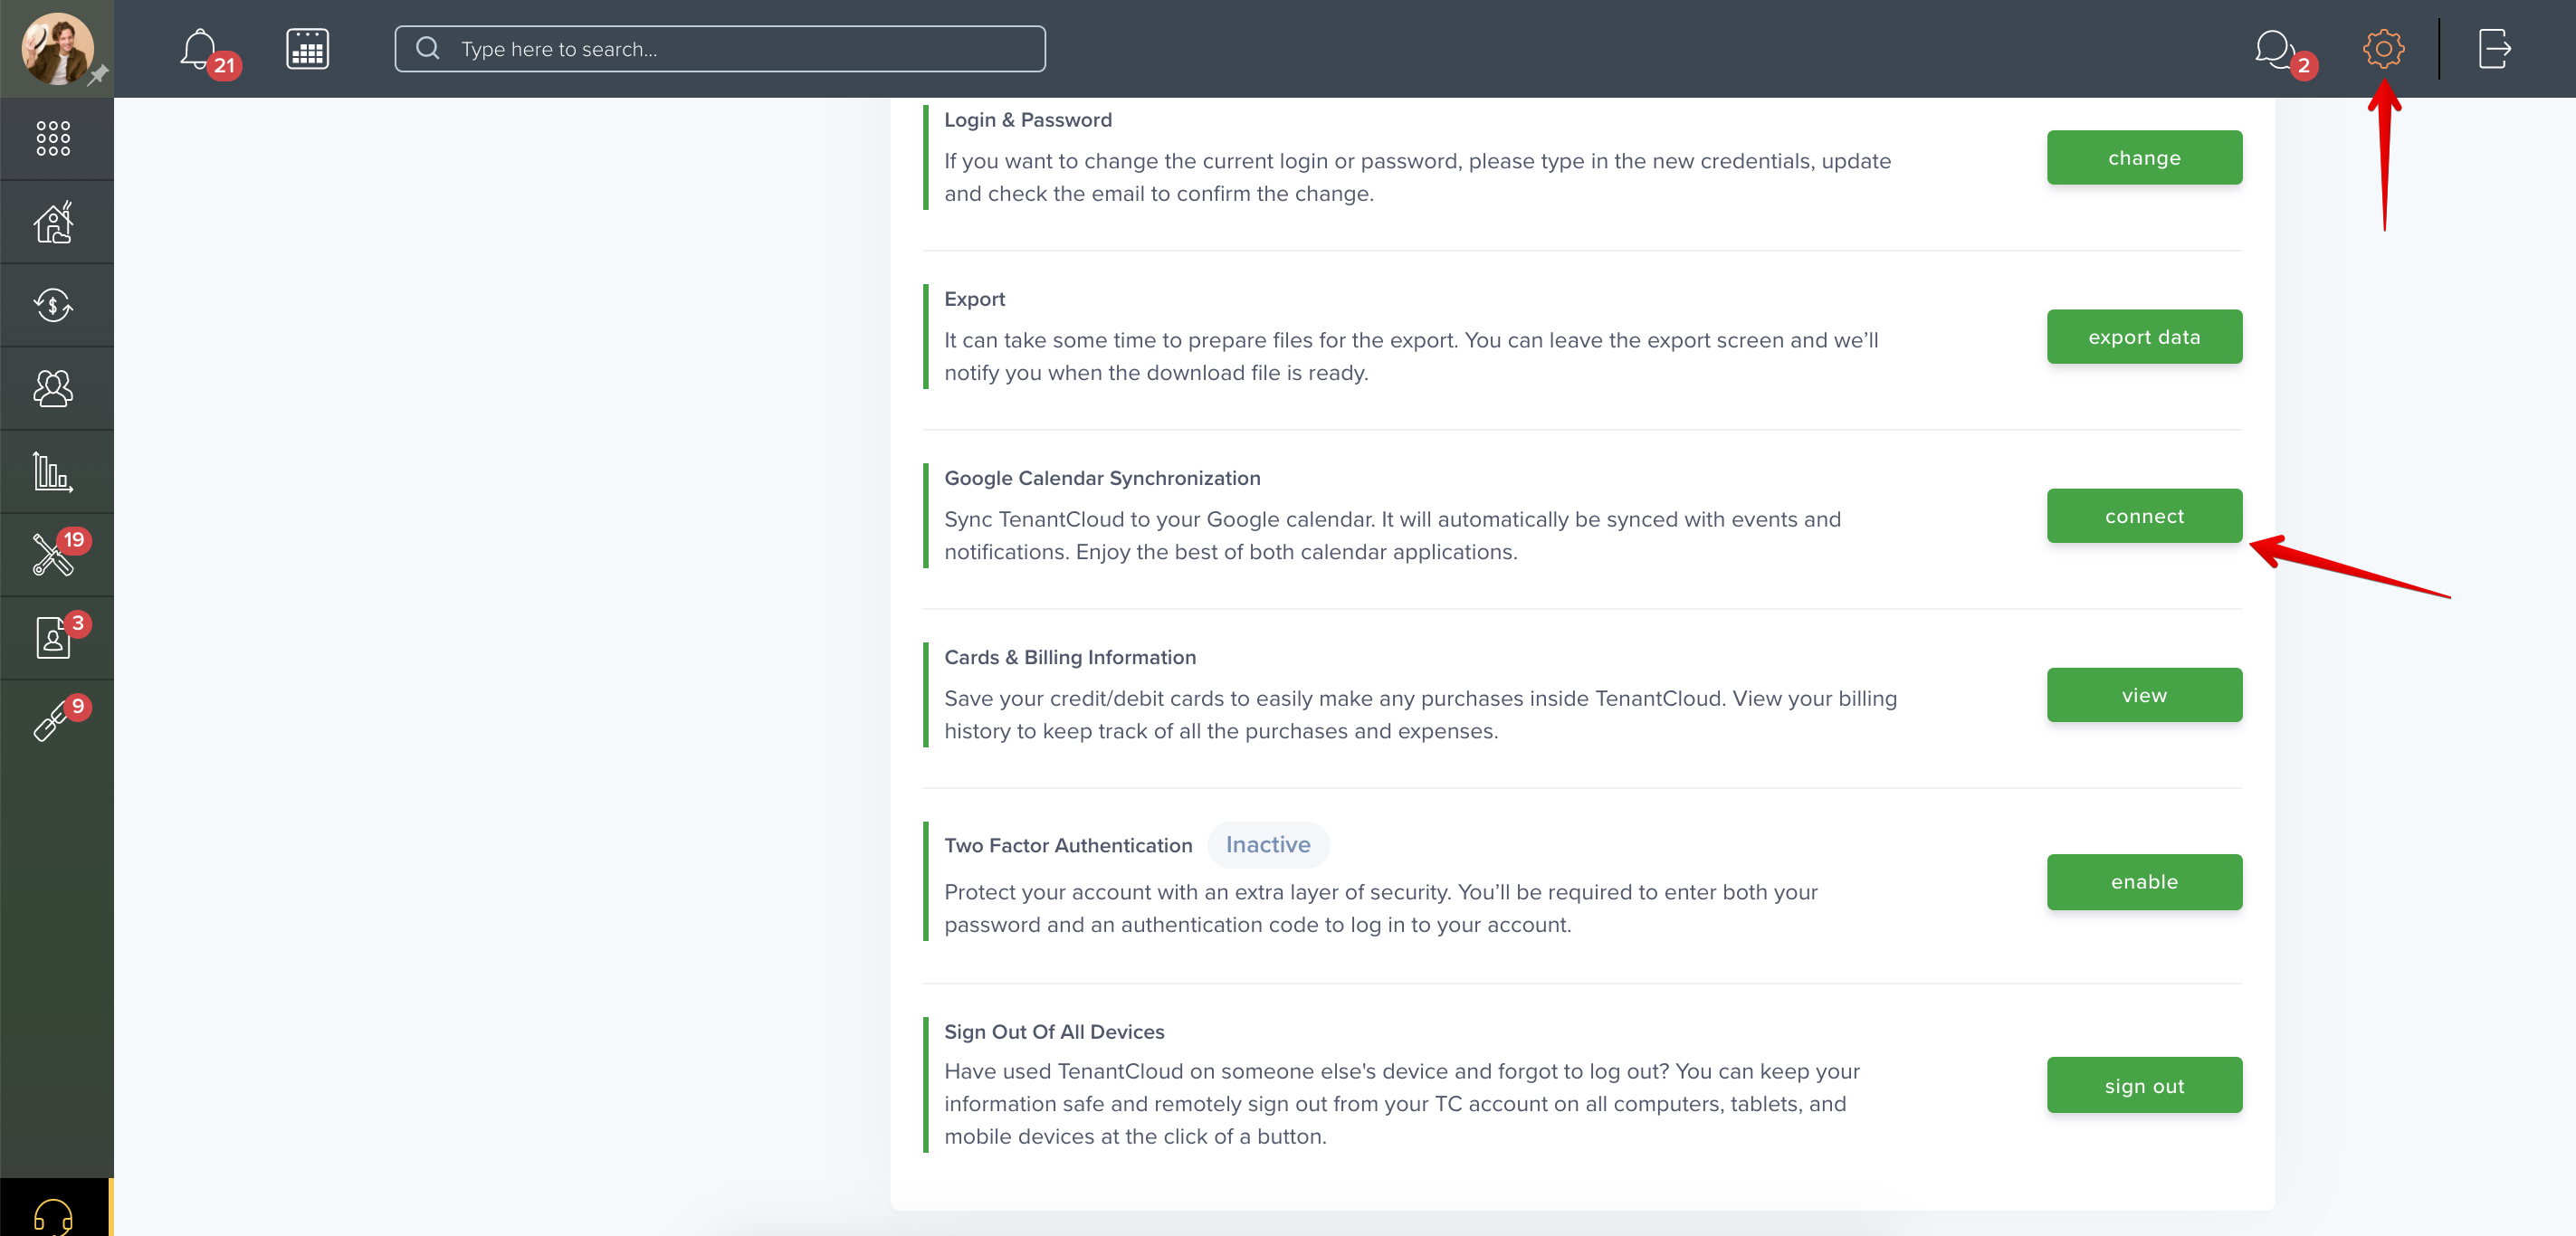Open the properties house icon
The height and width of the screenshot is (1236, 2576).
53,222
